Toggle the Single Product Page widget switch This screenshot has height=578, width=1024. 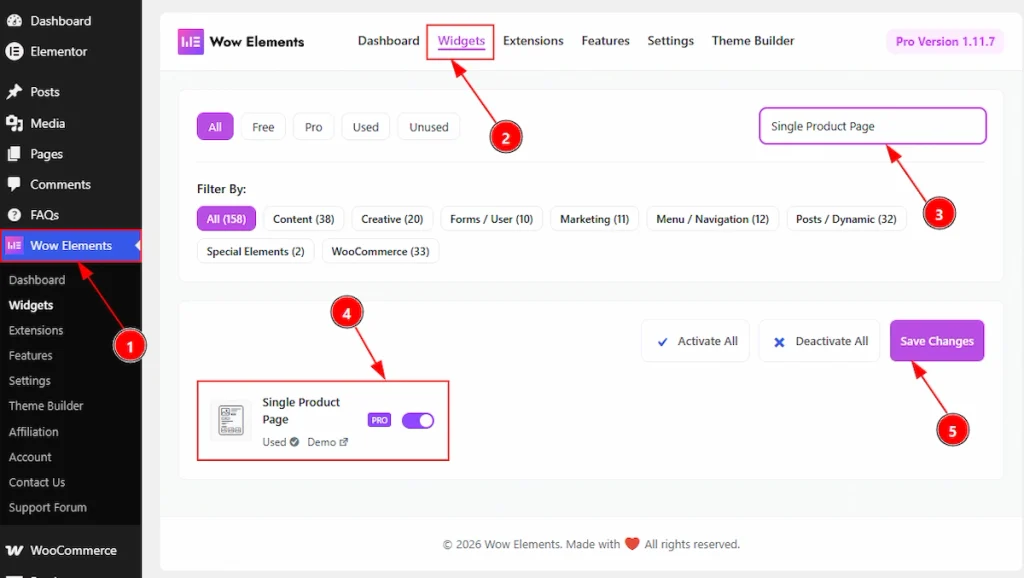point(418,421)
